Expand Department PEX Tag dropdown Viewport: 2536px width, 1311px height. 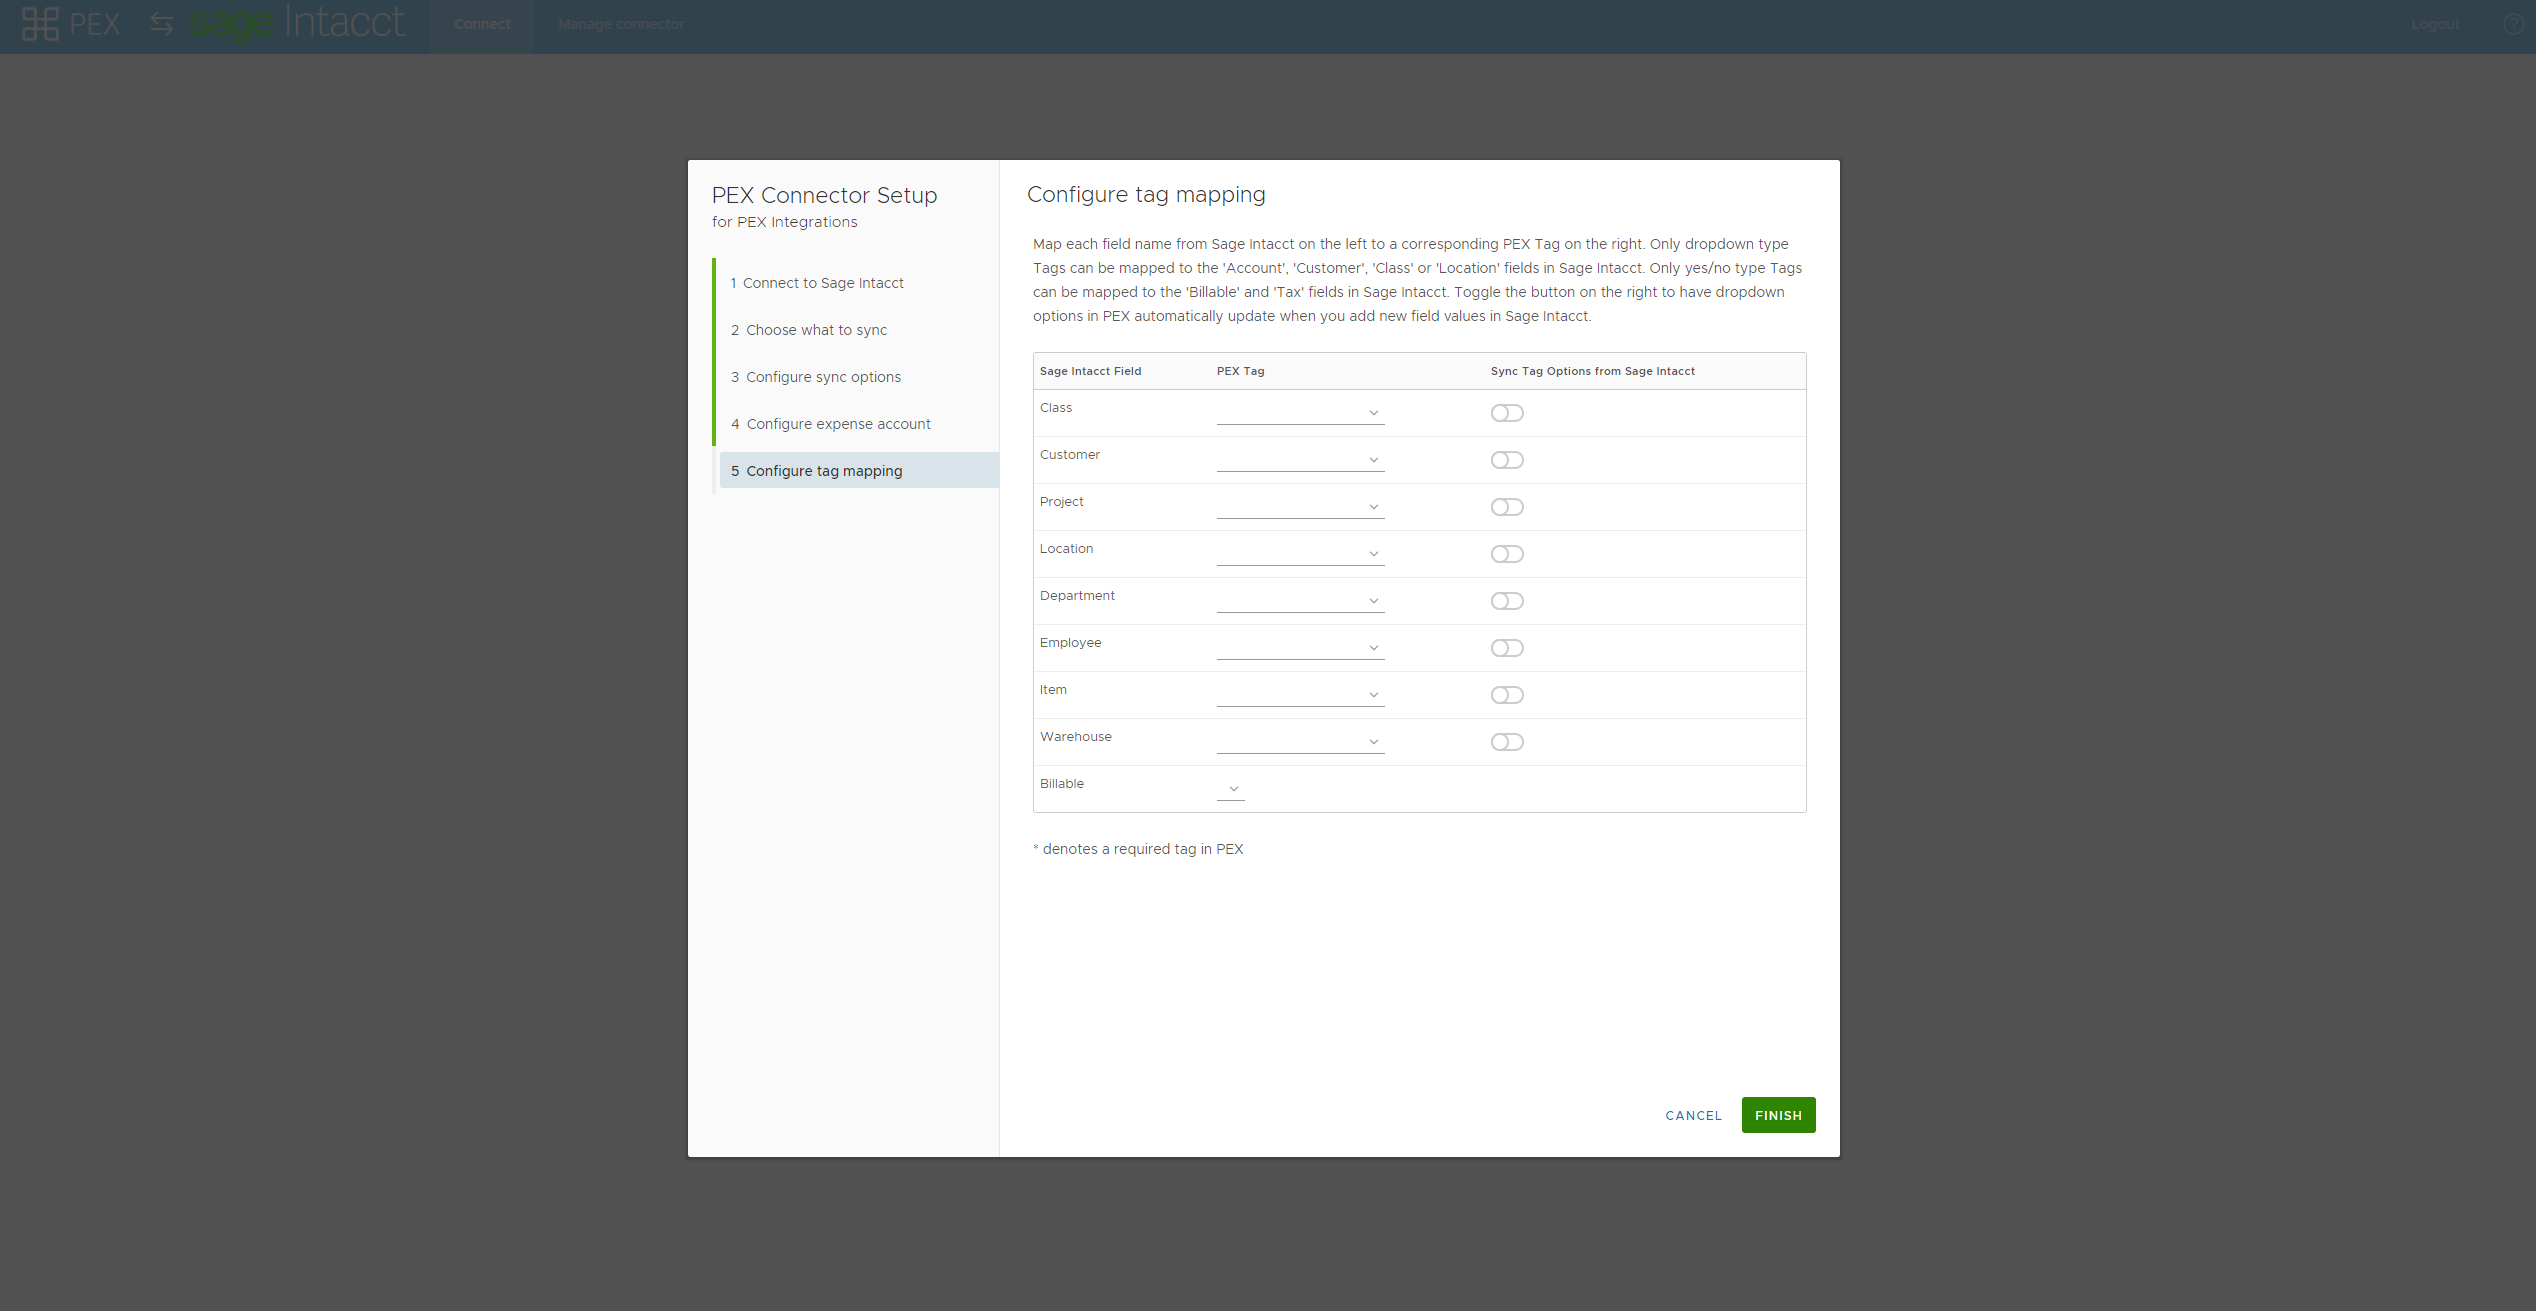[1299, 601]
